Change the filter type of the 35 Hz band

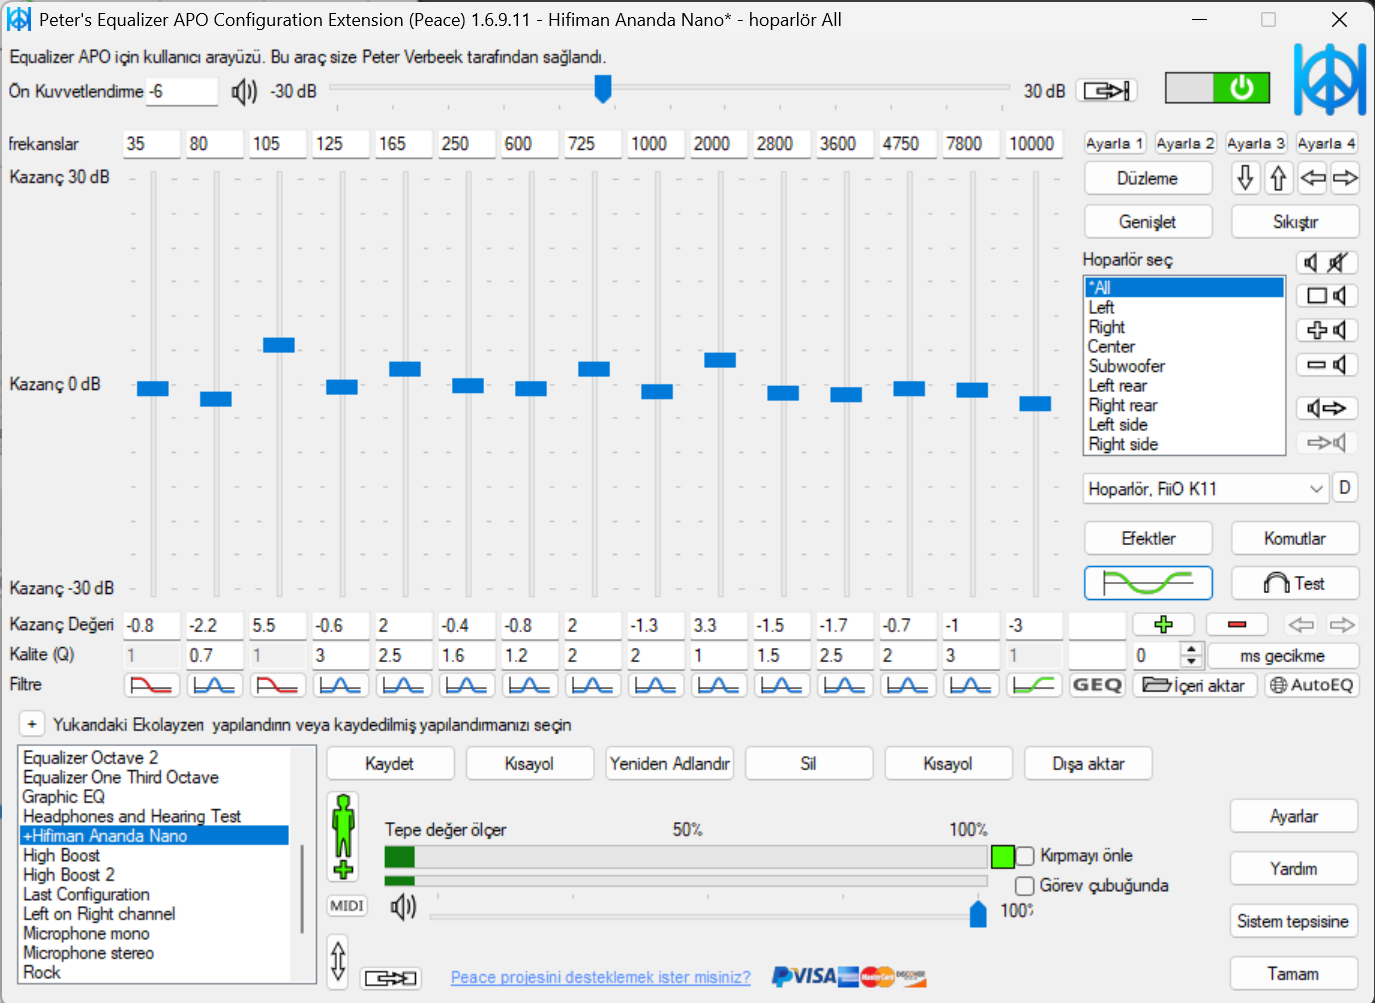coord(152,685)
